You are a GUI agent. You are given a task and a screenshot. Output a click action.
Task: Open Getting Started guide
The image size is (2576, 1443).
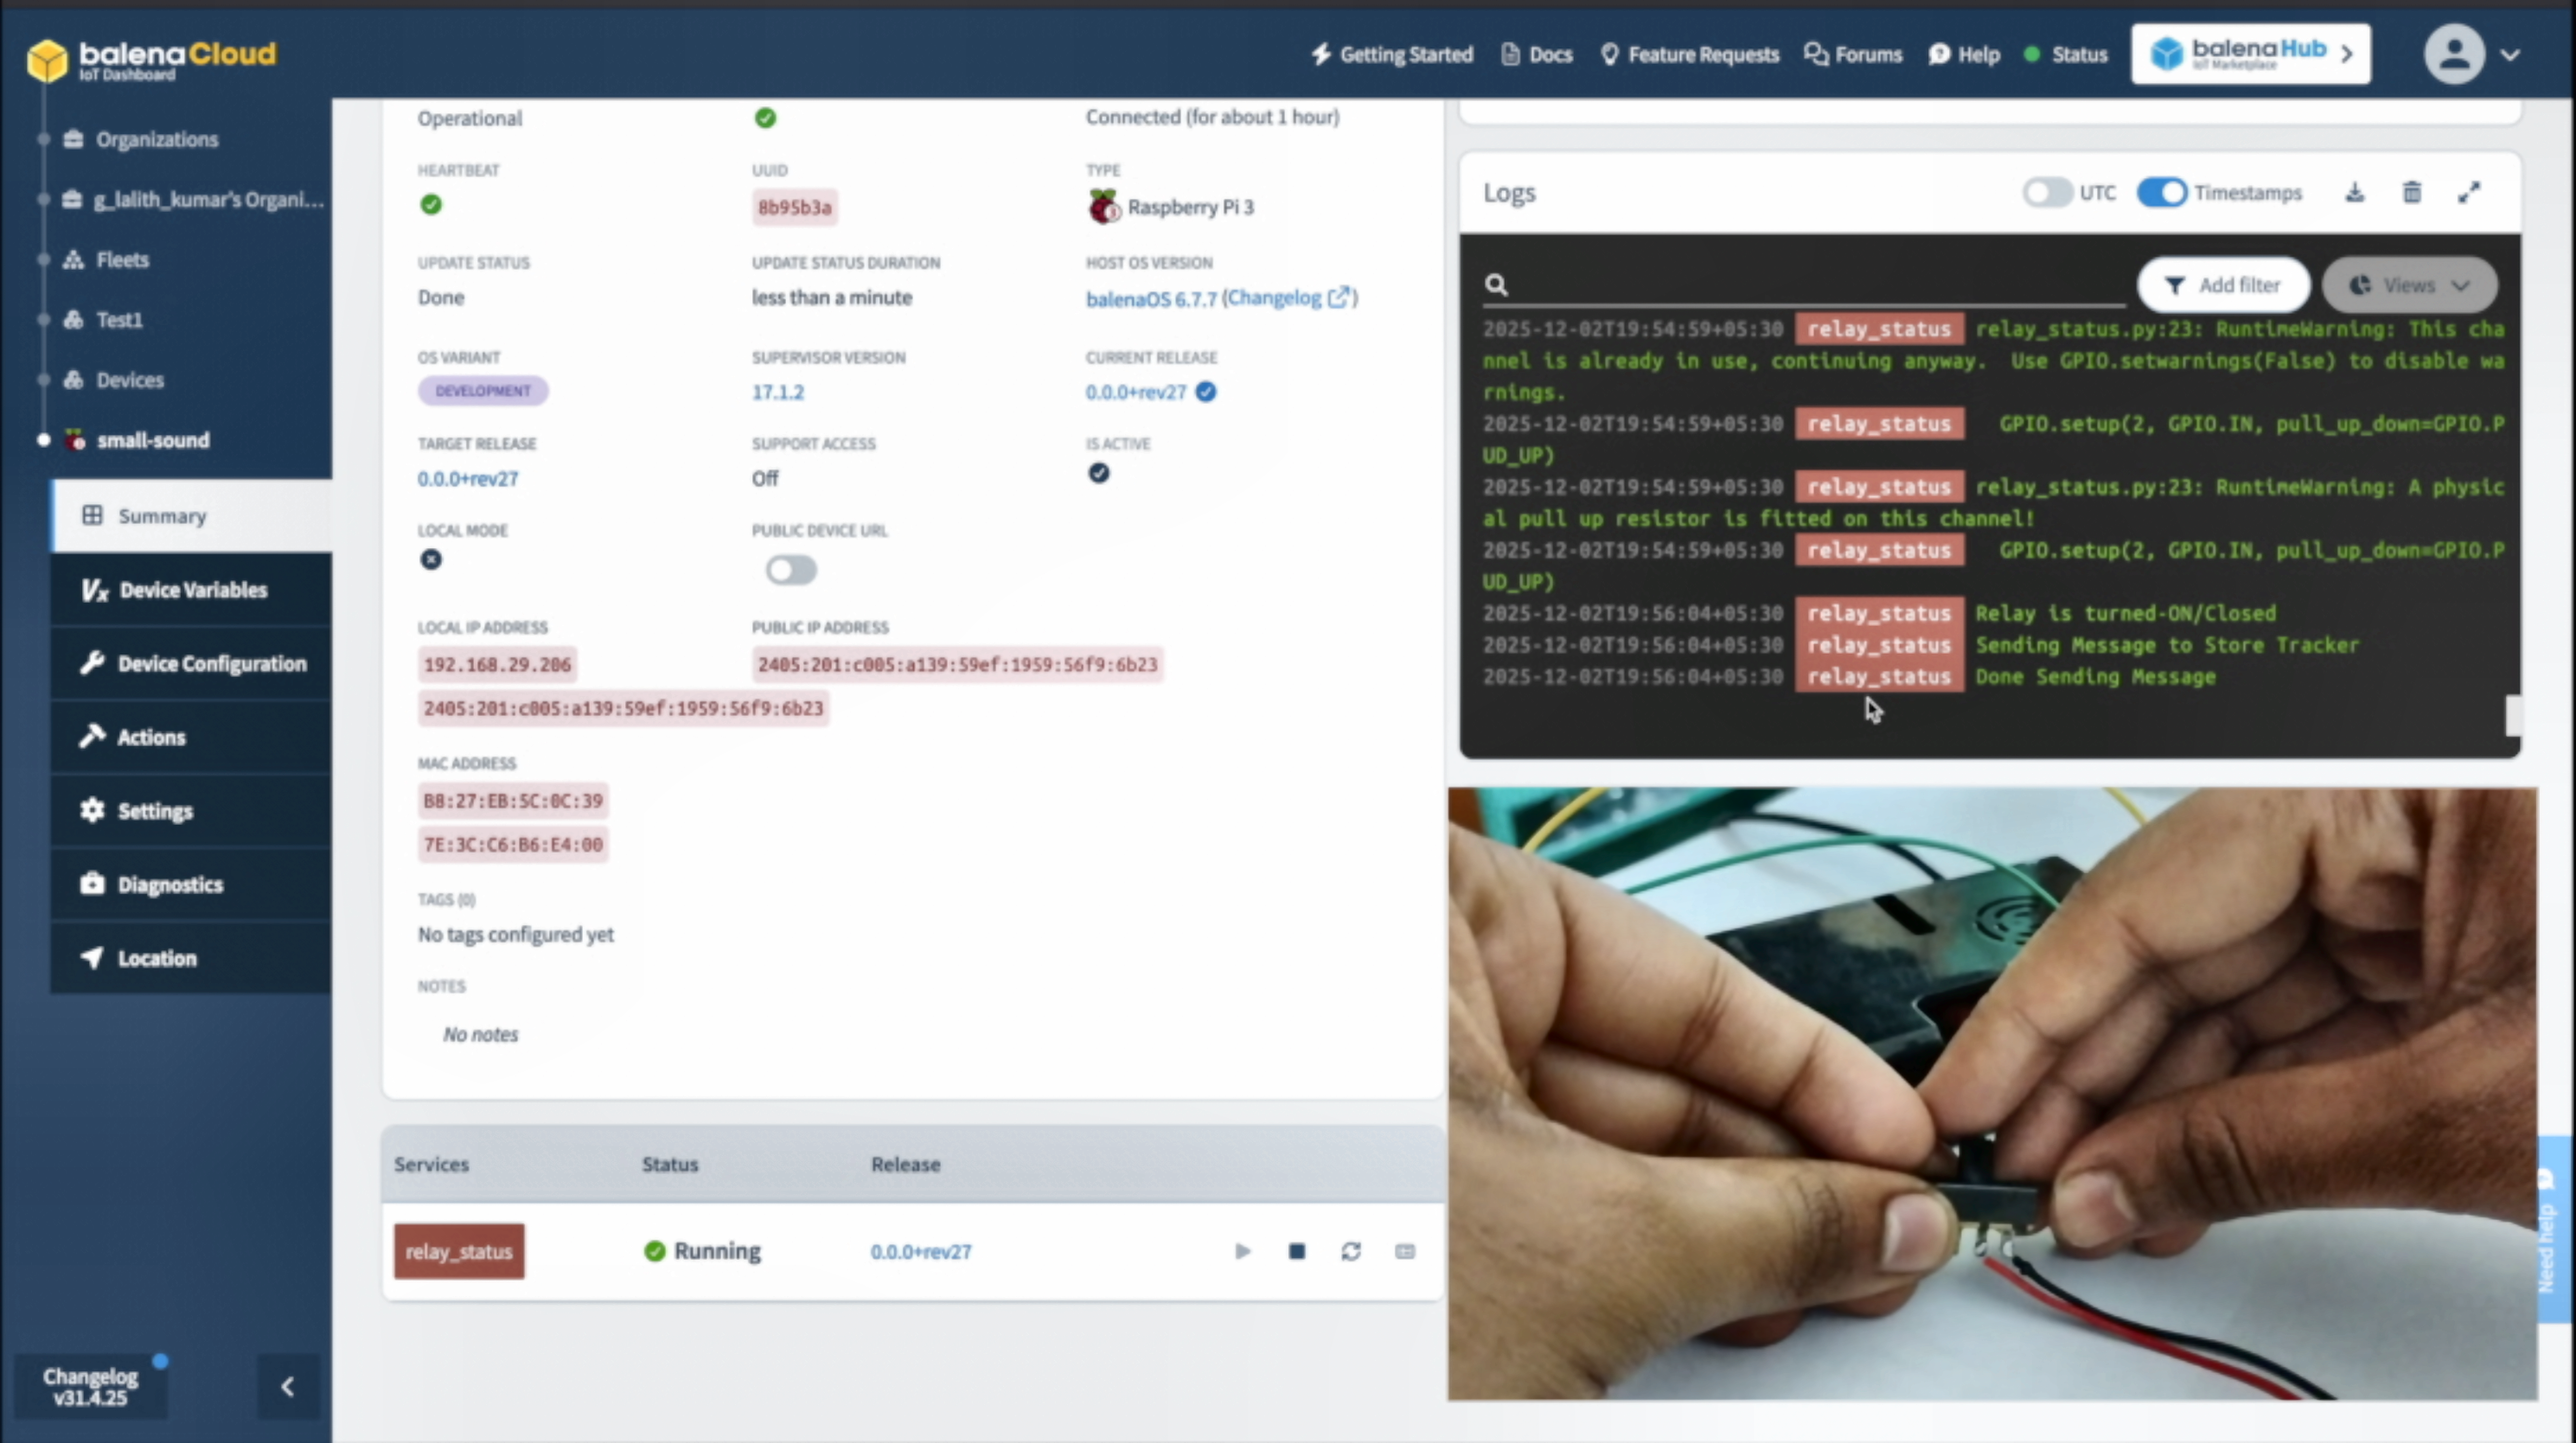(1392, 55)
